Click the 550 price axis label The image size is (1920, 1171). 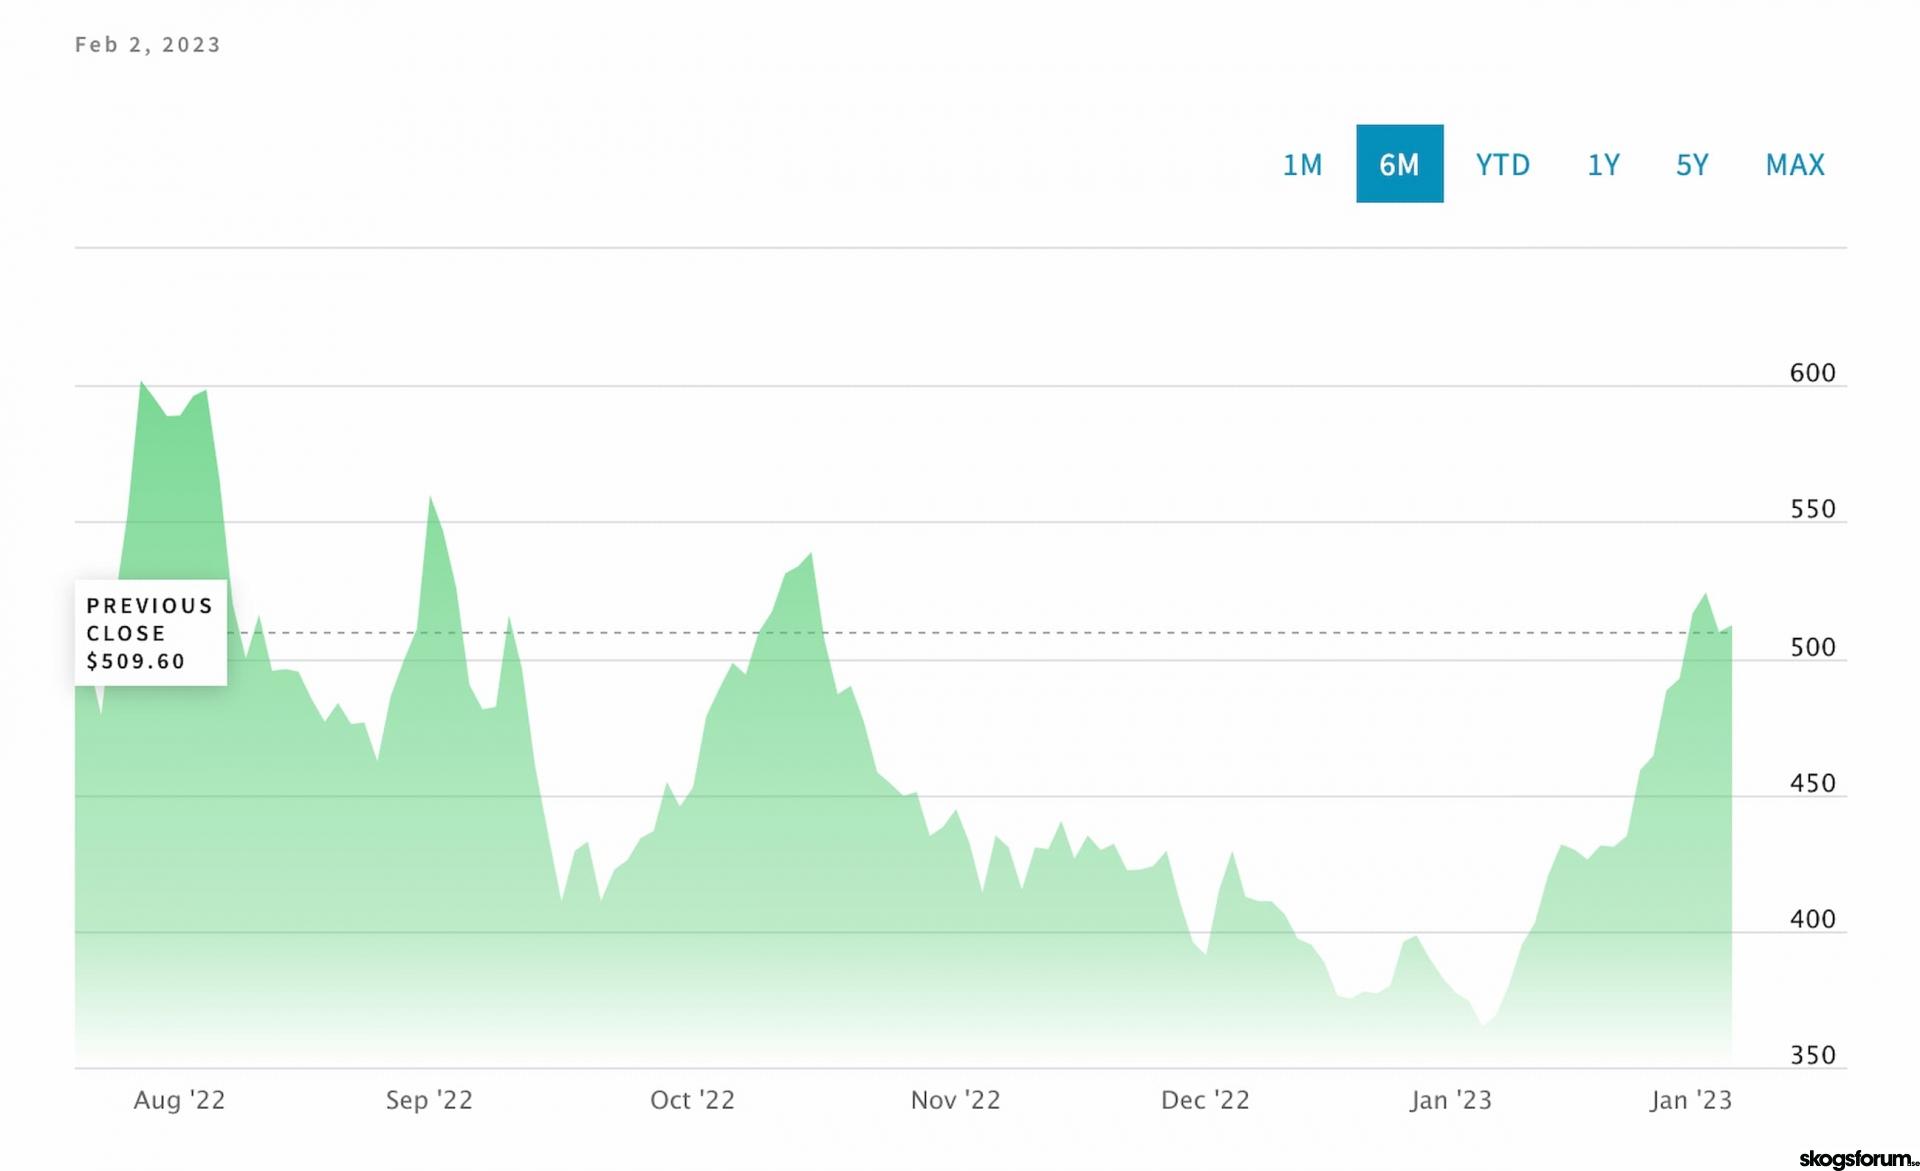pos(1812,509)
